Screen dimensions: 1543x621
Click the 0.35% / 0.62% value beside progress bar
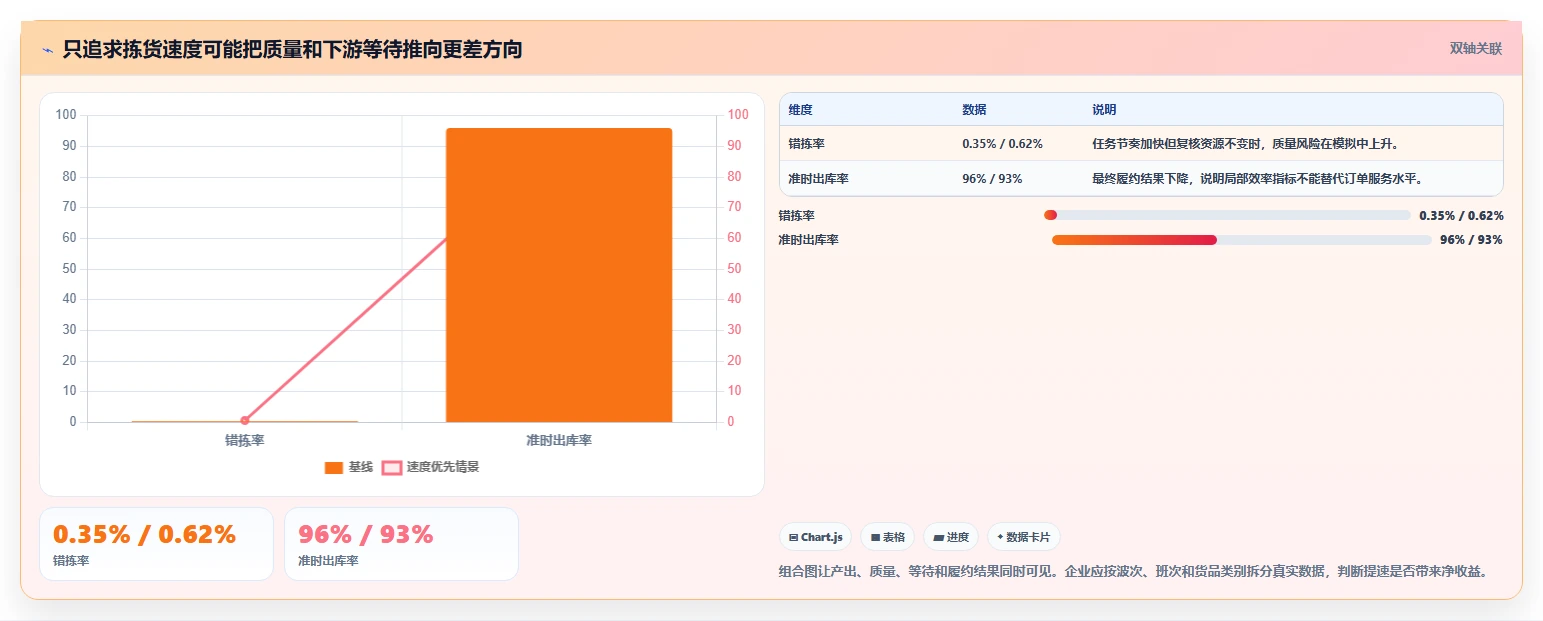pyautogui.click(x=1461, y=215)
